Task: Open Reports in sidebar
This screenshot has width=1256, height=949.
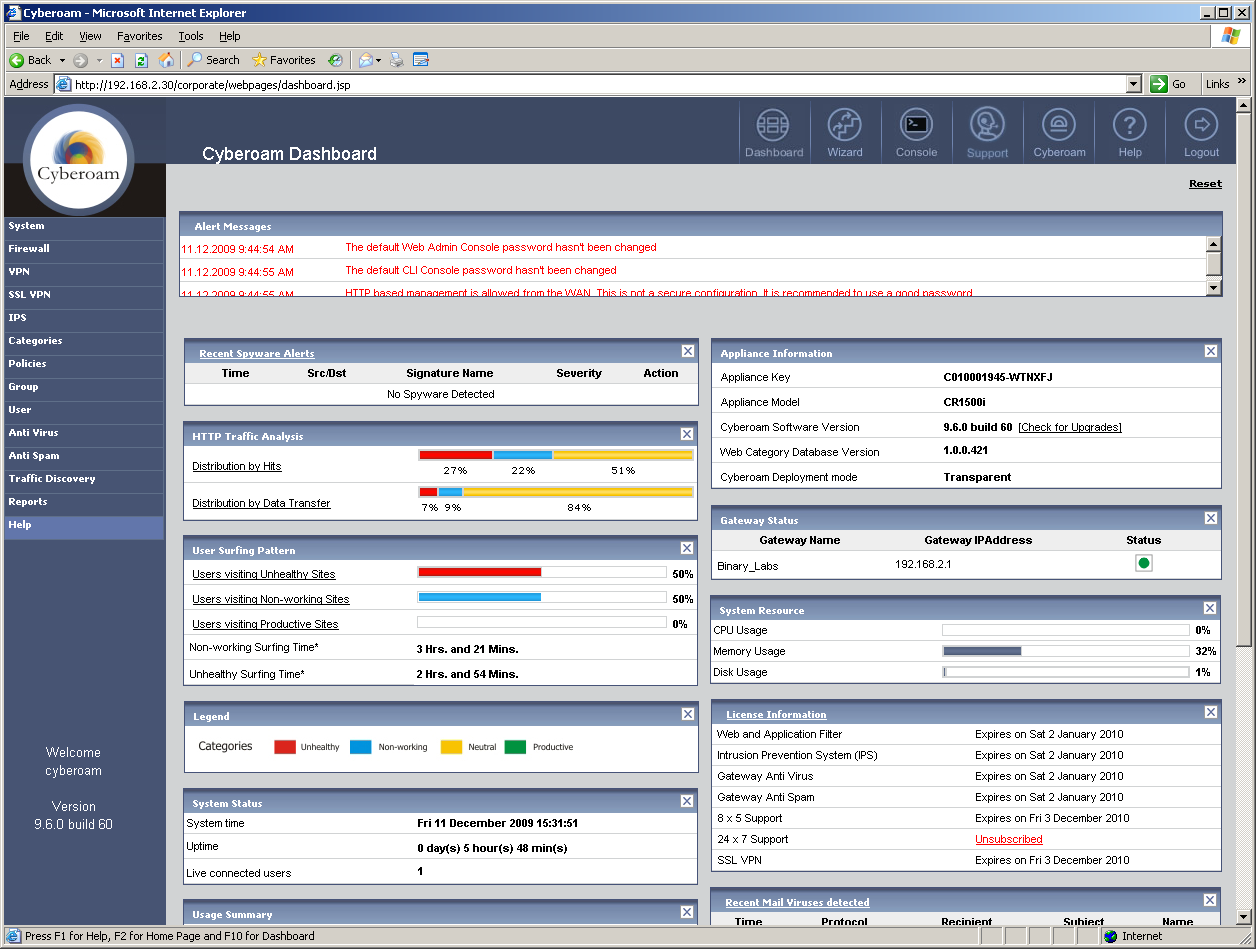Action: (x=83, y=502)
